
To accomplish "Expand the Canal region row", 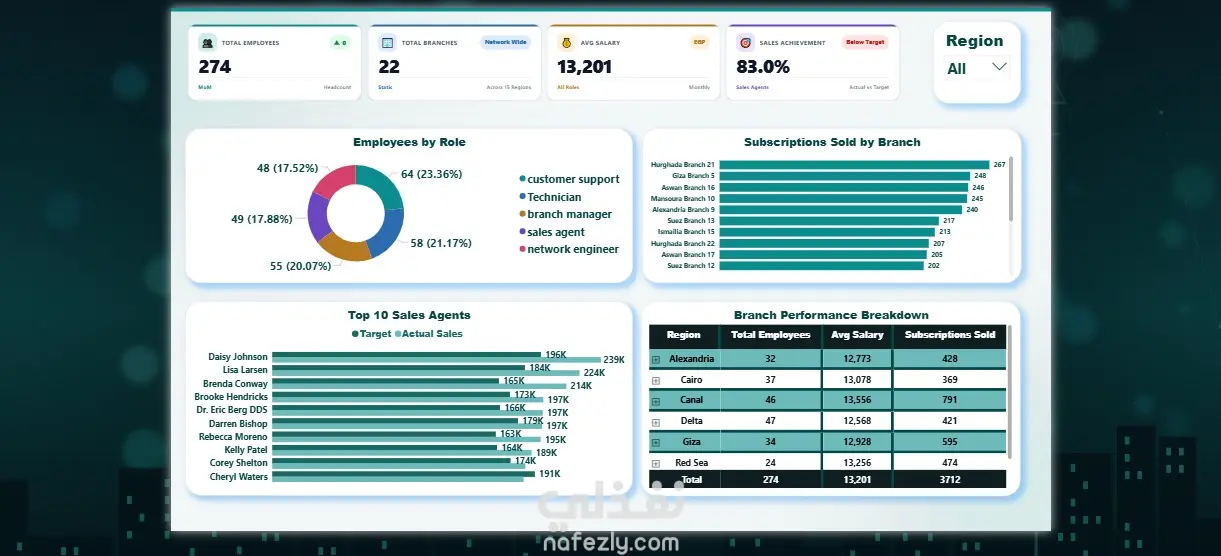I will [x=656, y=401].
